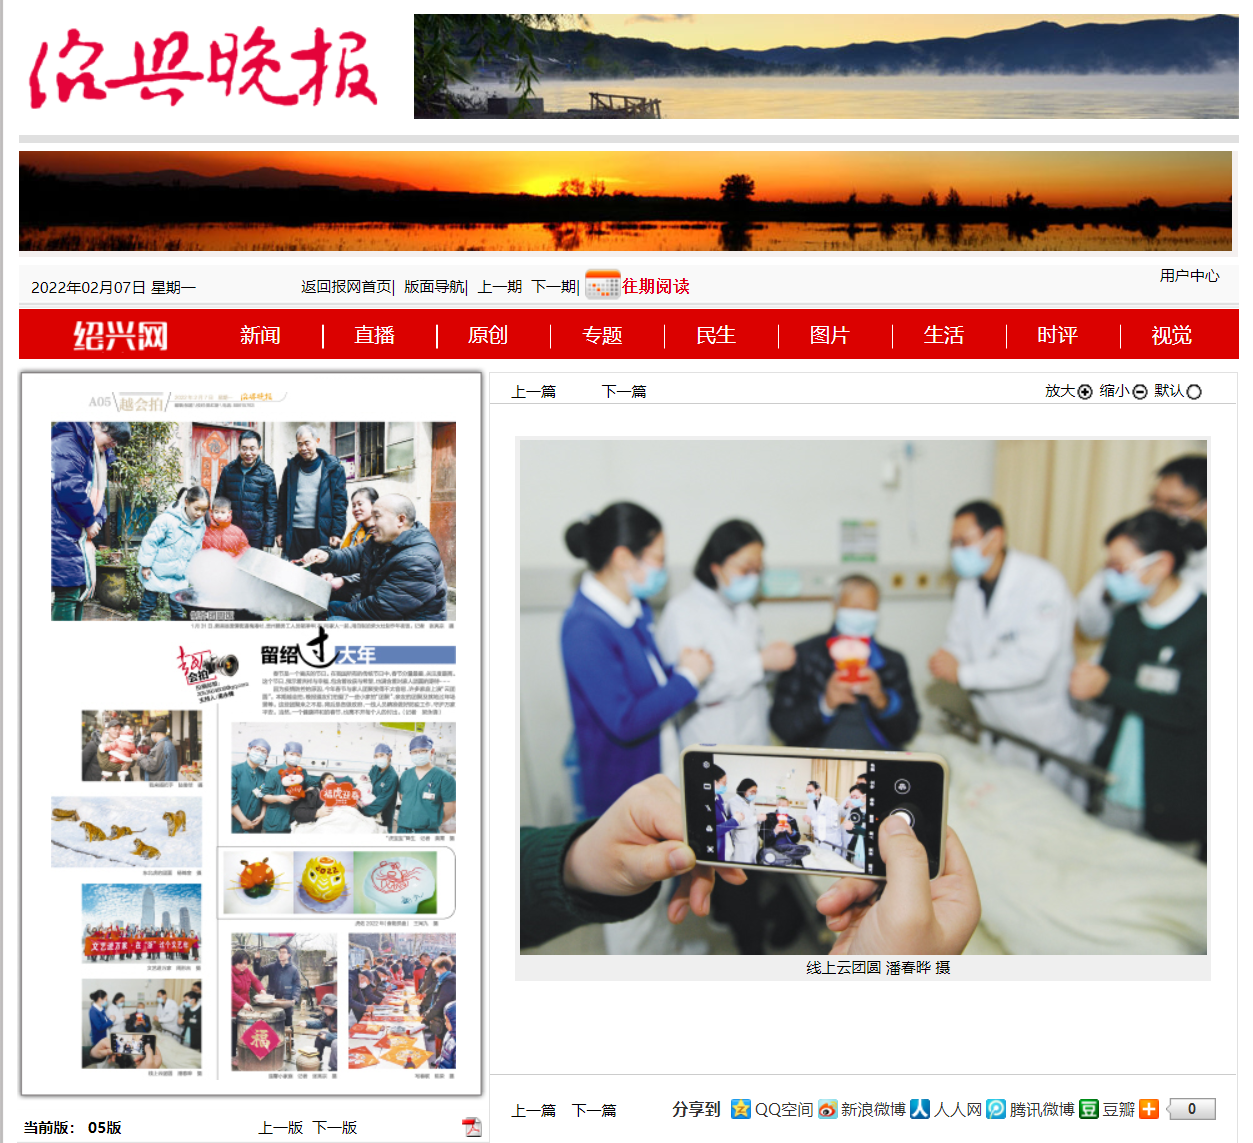Screen dimensions: 1253x1143
Task: Open the 新闻 navigation tab
Action: pyautogui.click(x=260, y=335)
